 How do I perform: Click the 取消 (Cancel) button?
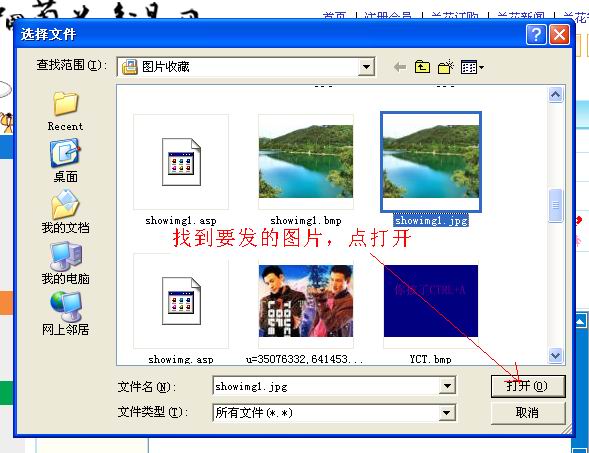(528, 413)
